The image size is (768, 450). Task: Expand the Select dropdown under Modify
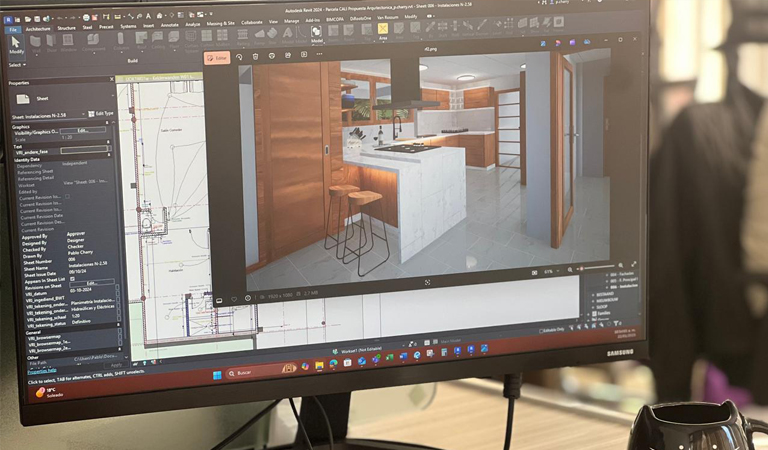[x=17, y=65]
